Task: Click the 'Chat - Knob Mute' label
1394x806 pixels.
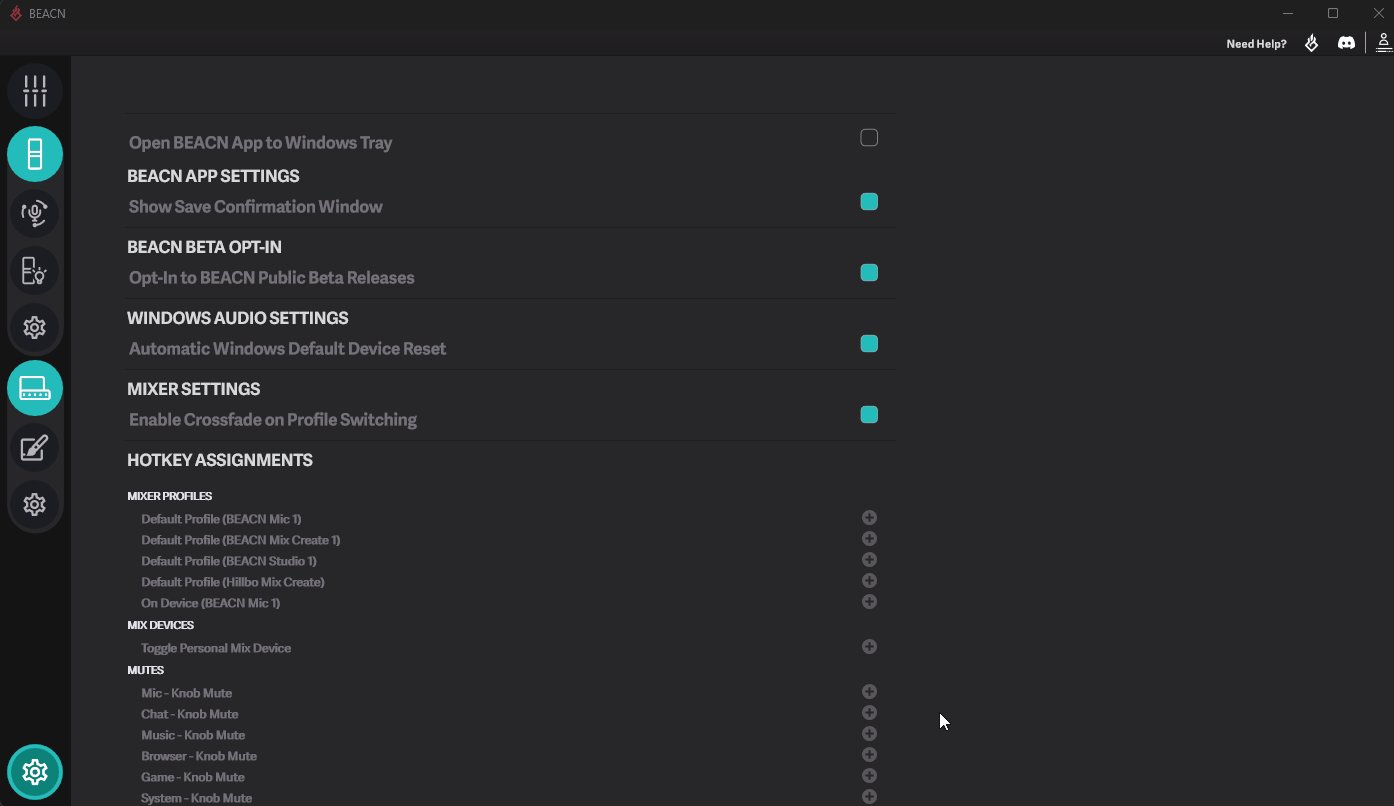Action: [x=189, y=714]
